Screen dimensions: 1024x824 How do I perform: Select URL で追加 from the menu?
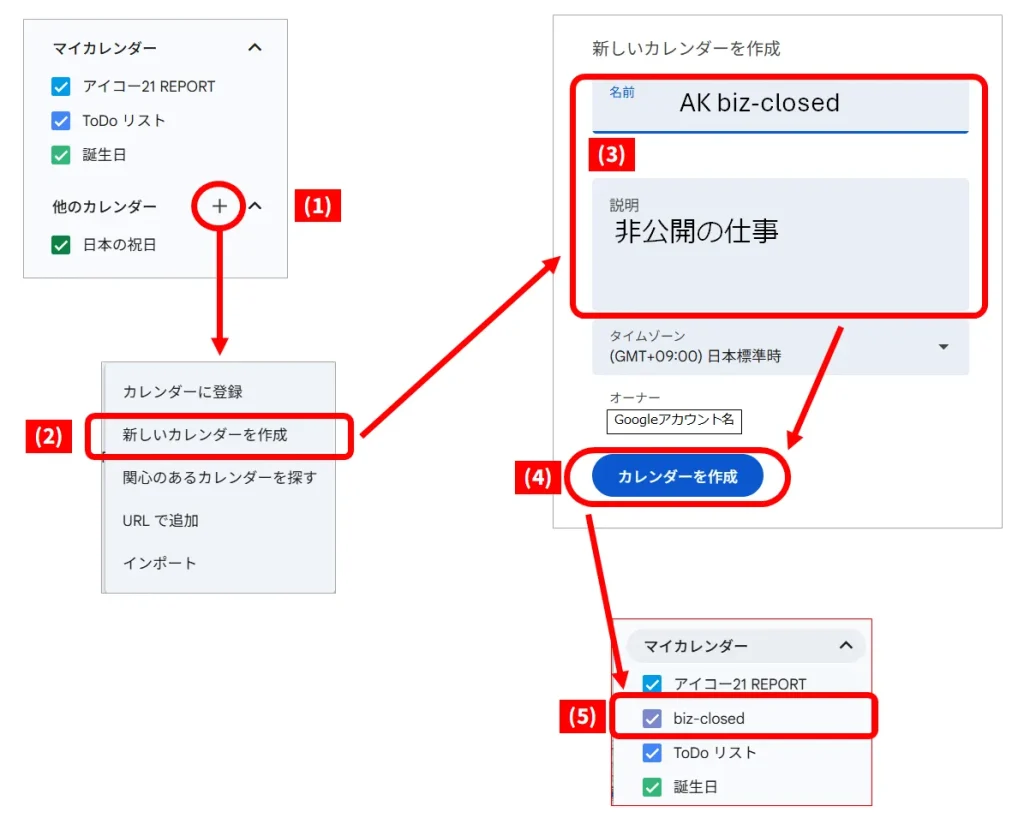point(161,521)
